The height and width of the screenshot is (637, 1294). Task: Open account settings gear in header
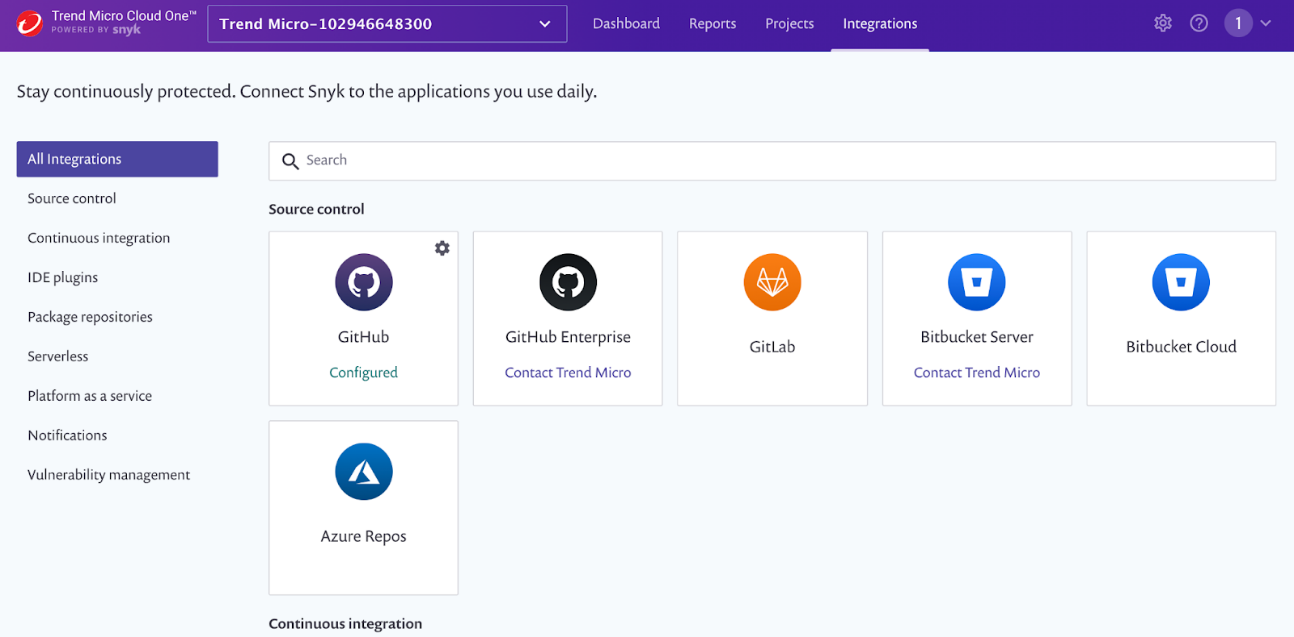click(1162, 23)
